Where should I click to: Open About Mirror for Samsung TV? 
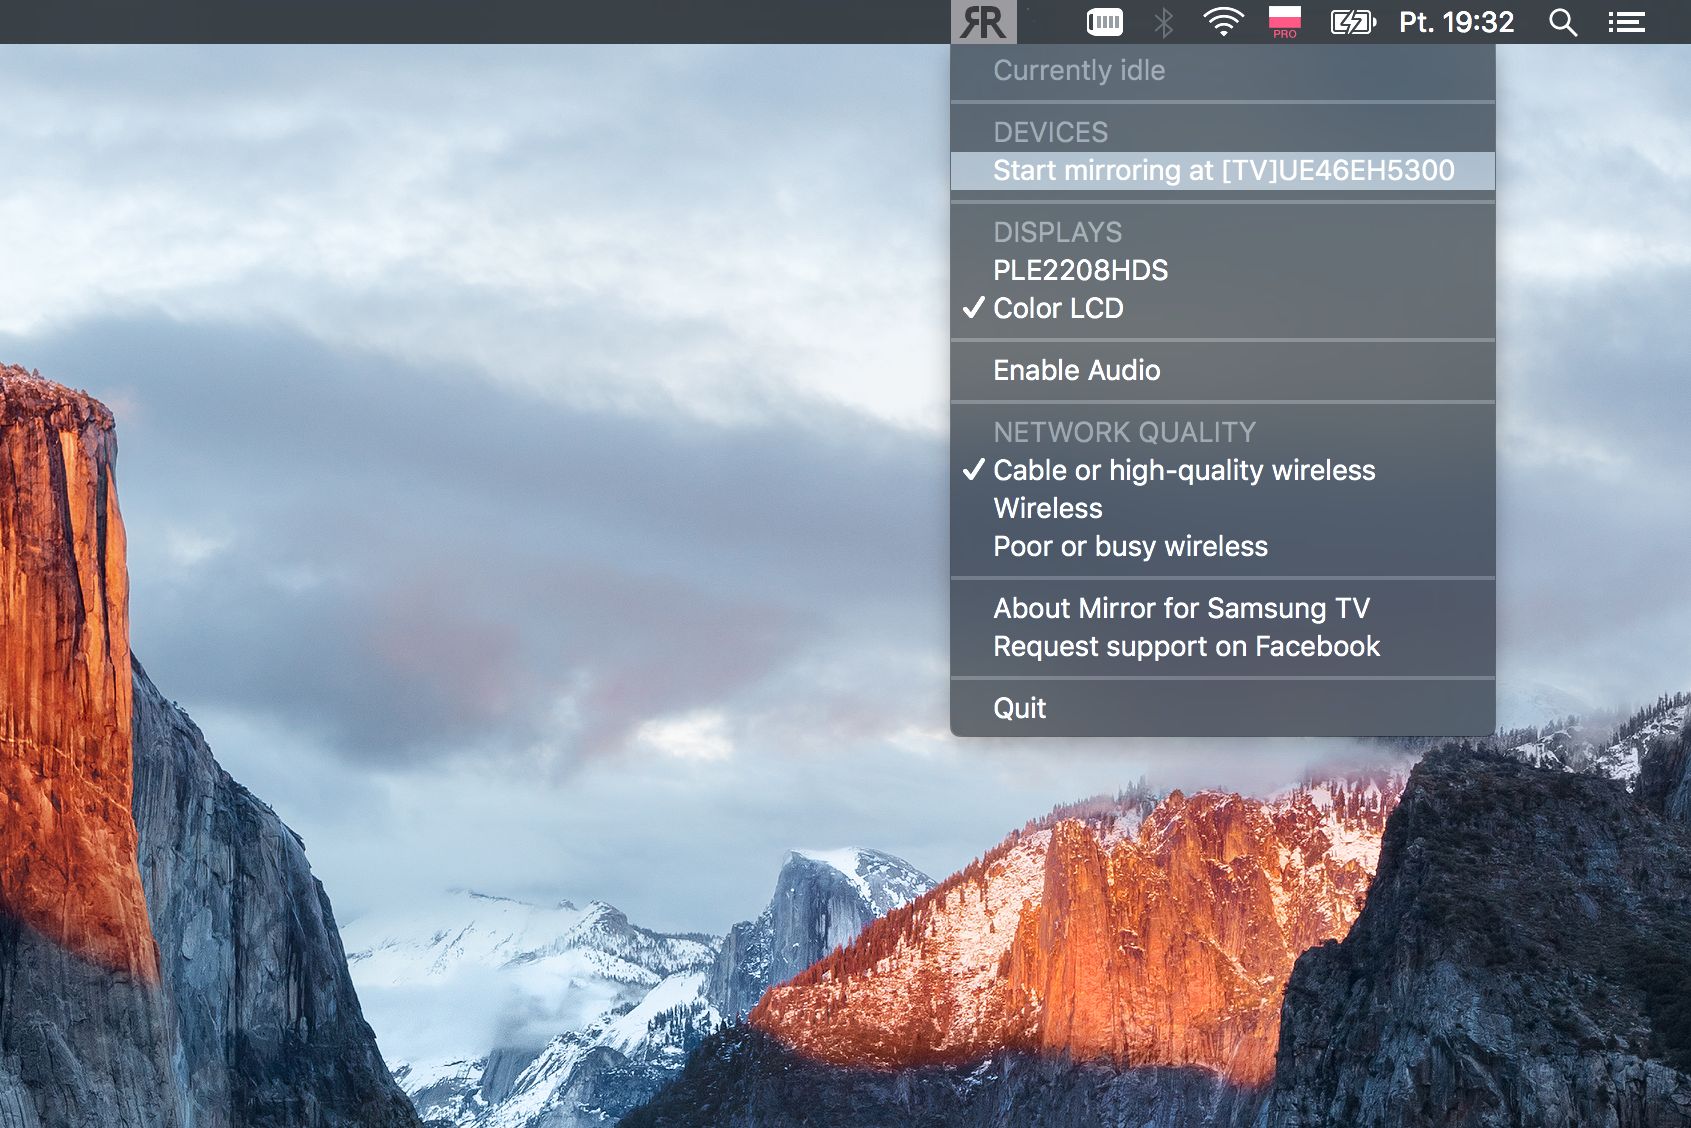tap(1223, 608)
